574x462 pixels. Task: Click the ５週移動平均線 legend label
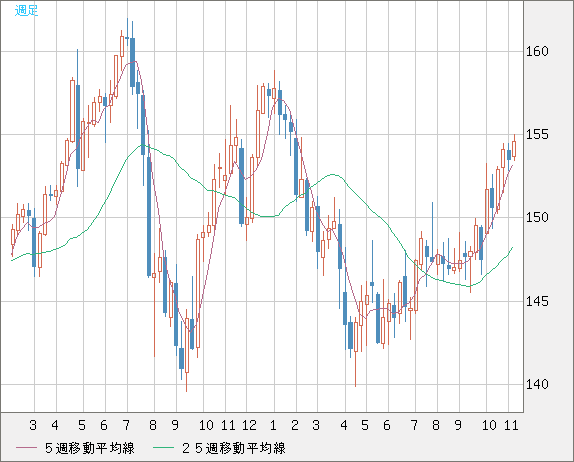[90, 448]
